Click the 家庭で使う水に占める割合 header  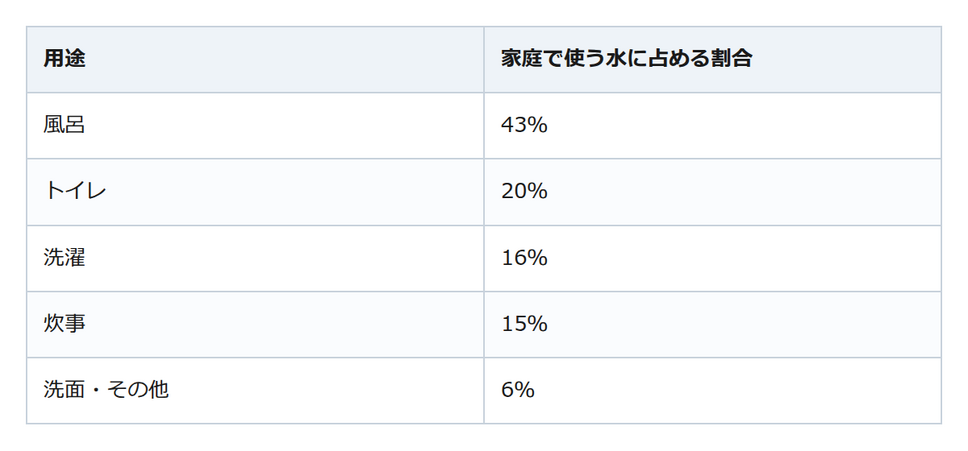coord(712,59)
